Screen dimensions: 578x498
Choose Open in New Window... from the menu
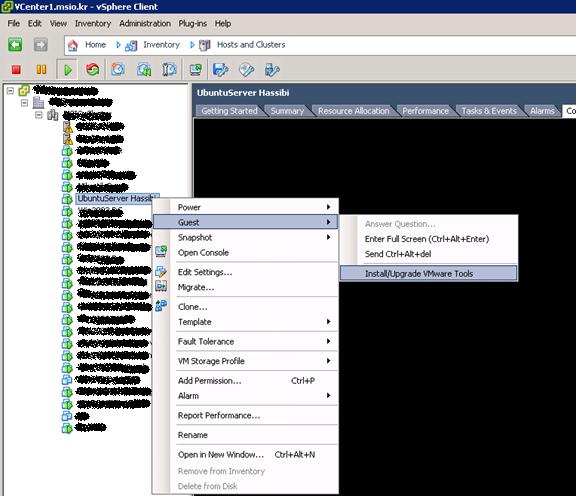[x=246, y=454]
